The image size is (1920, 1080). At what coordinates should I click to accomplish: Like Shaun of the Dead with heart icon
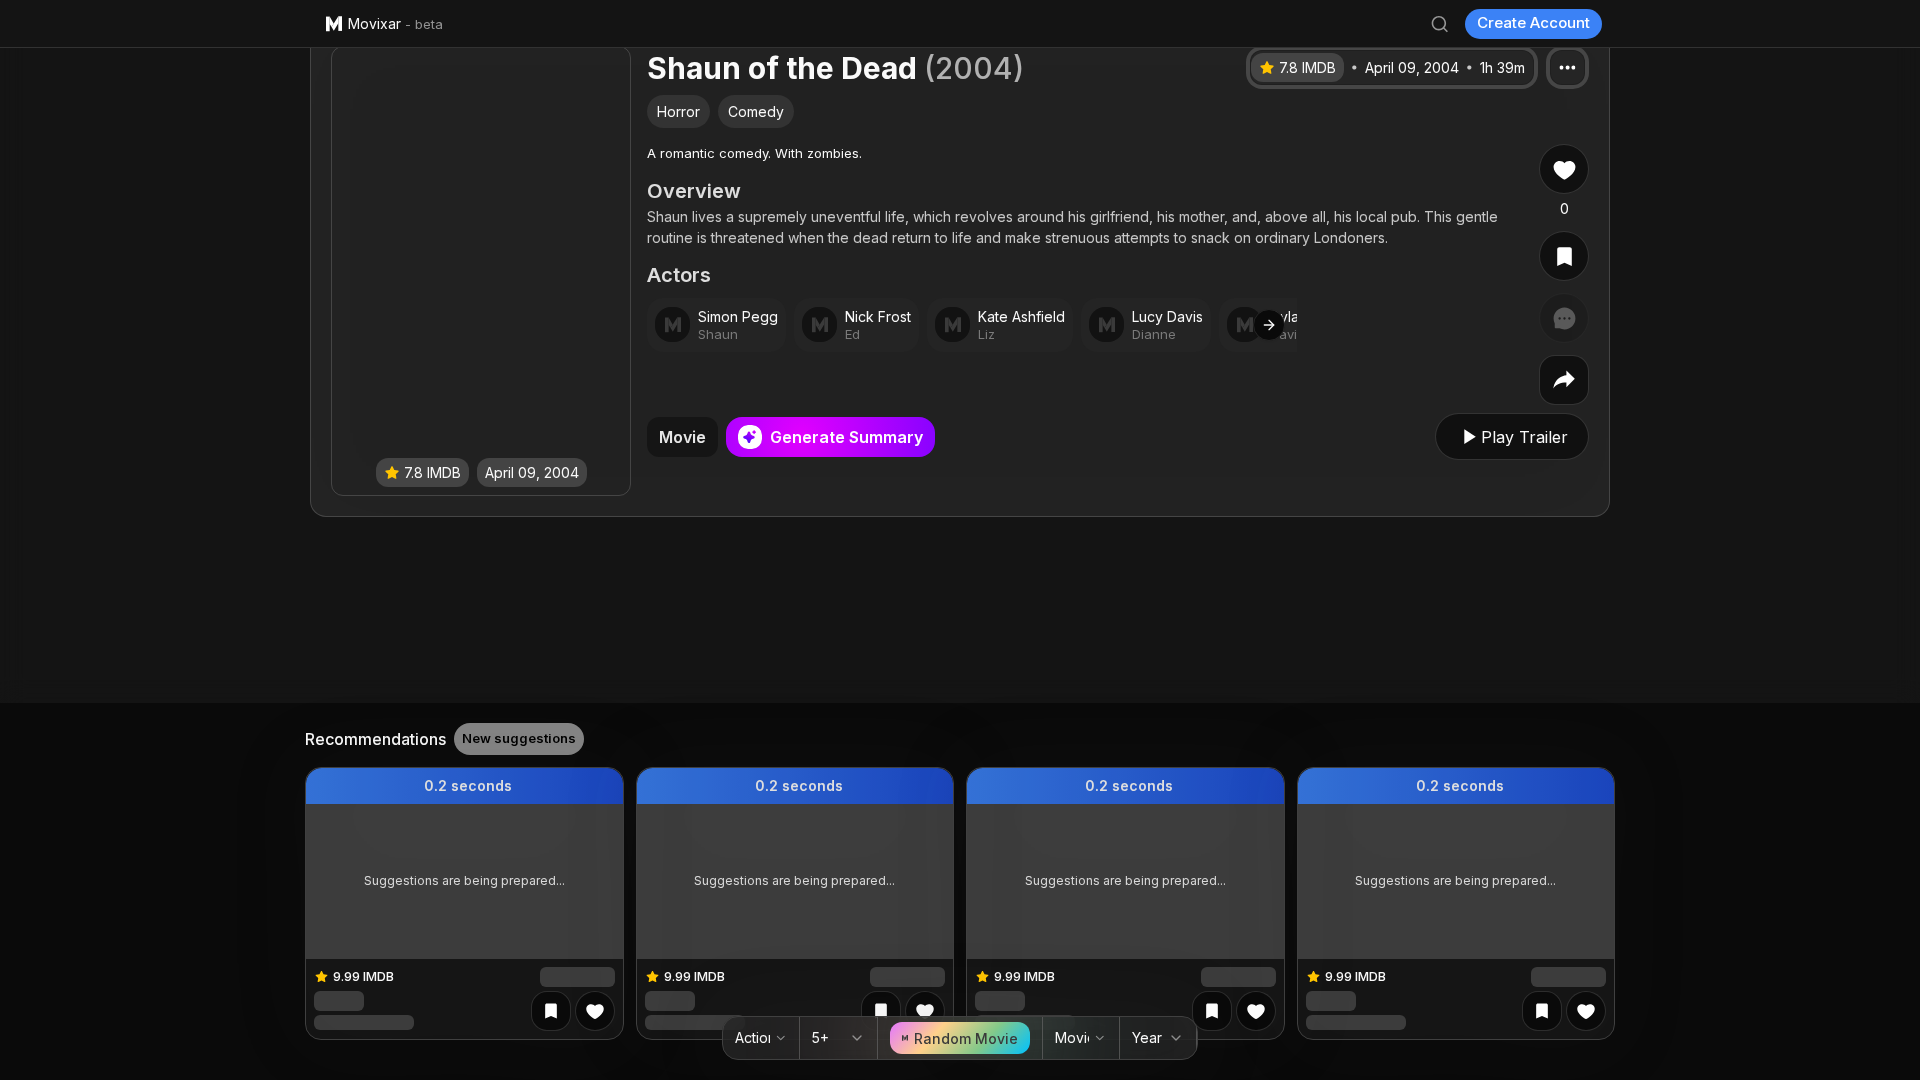point(1563,170)
